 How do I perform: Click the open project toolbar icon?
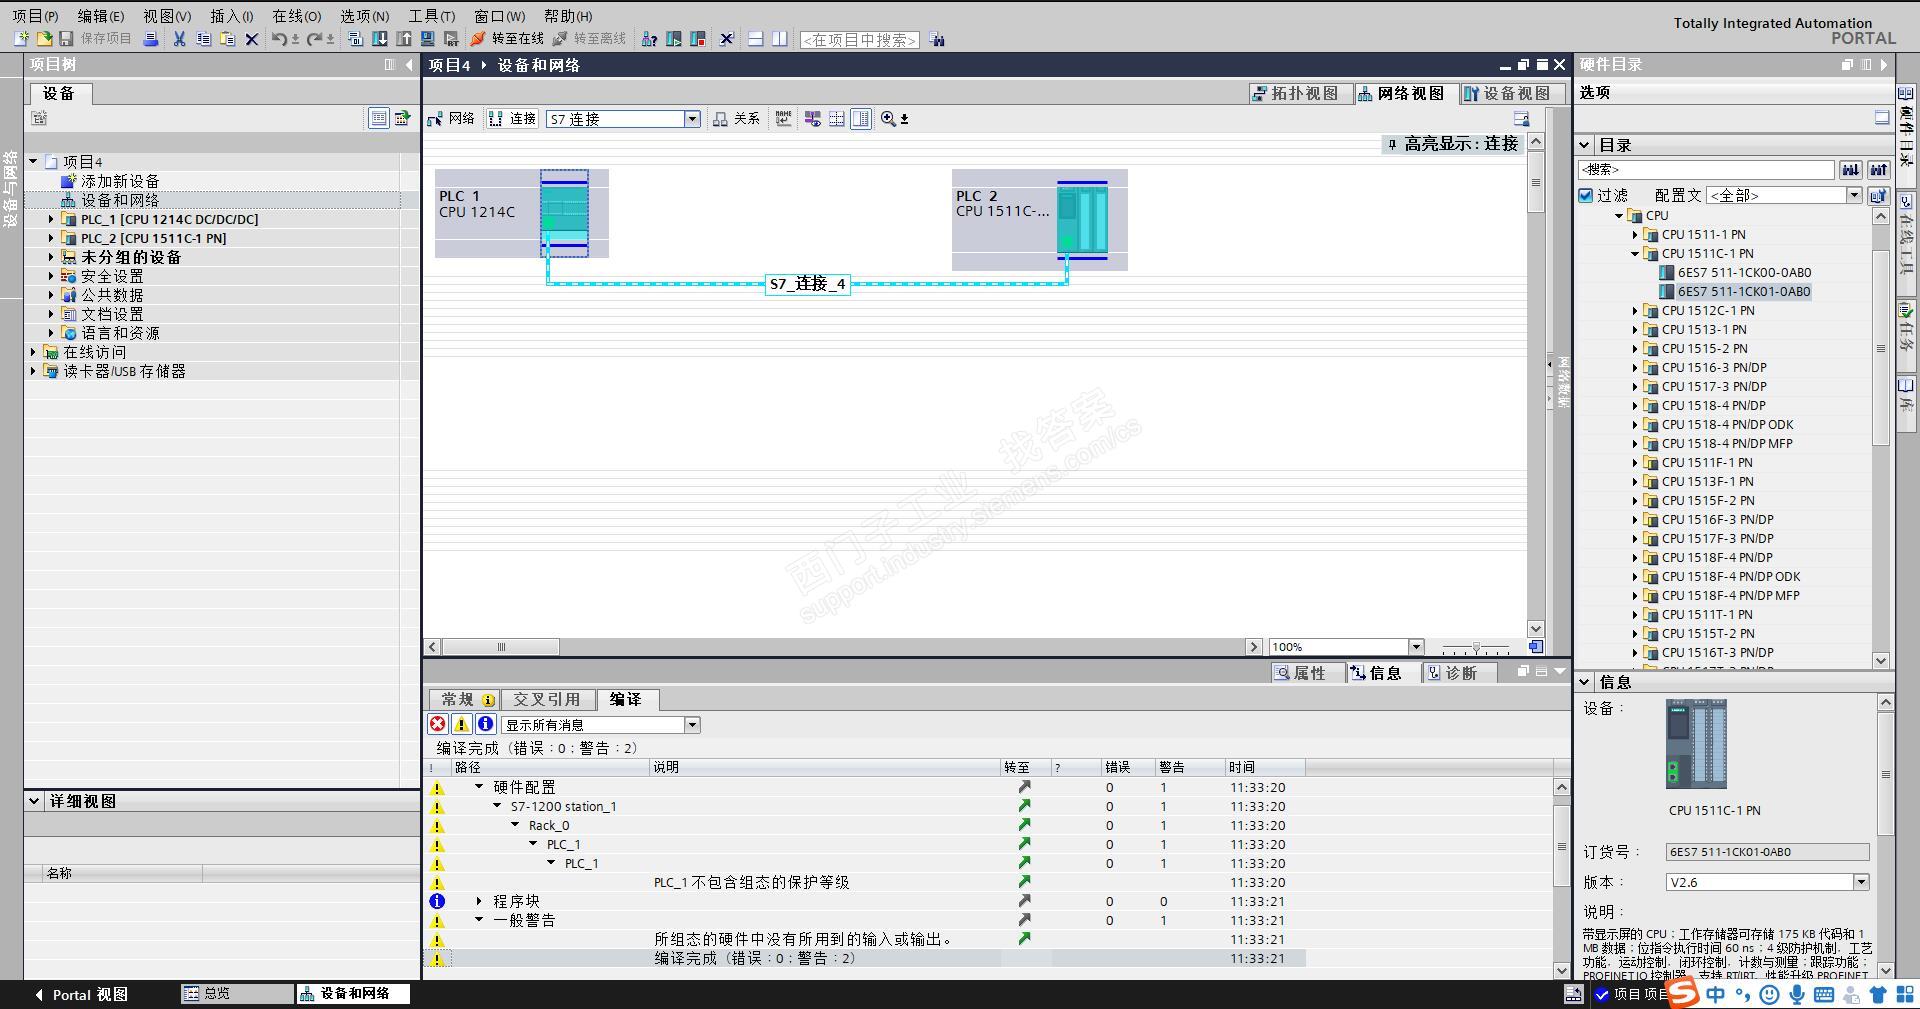[44, 39]
